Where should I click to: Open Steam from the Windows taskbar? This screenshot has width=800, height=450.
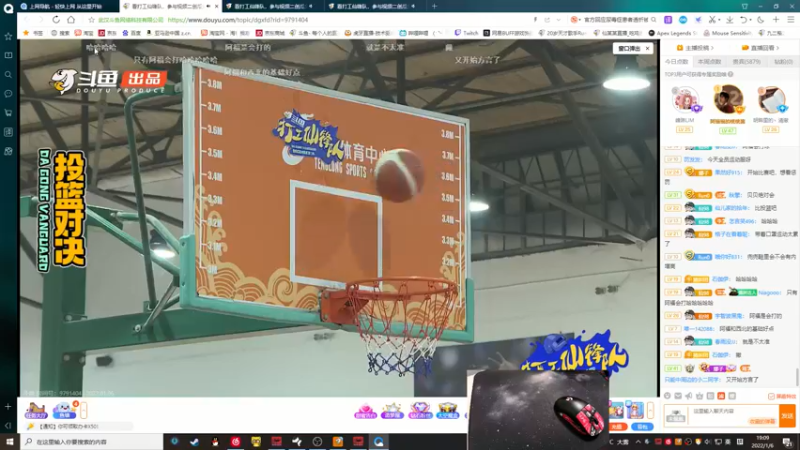coord(194,442)
